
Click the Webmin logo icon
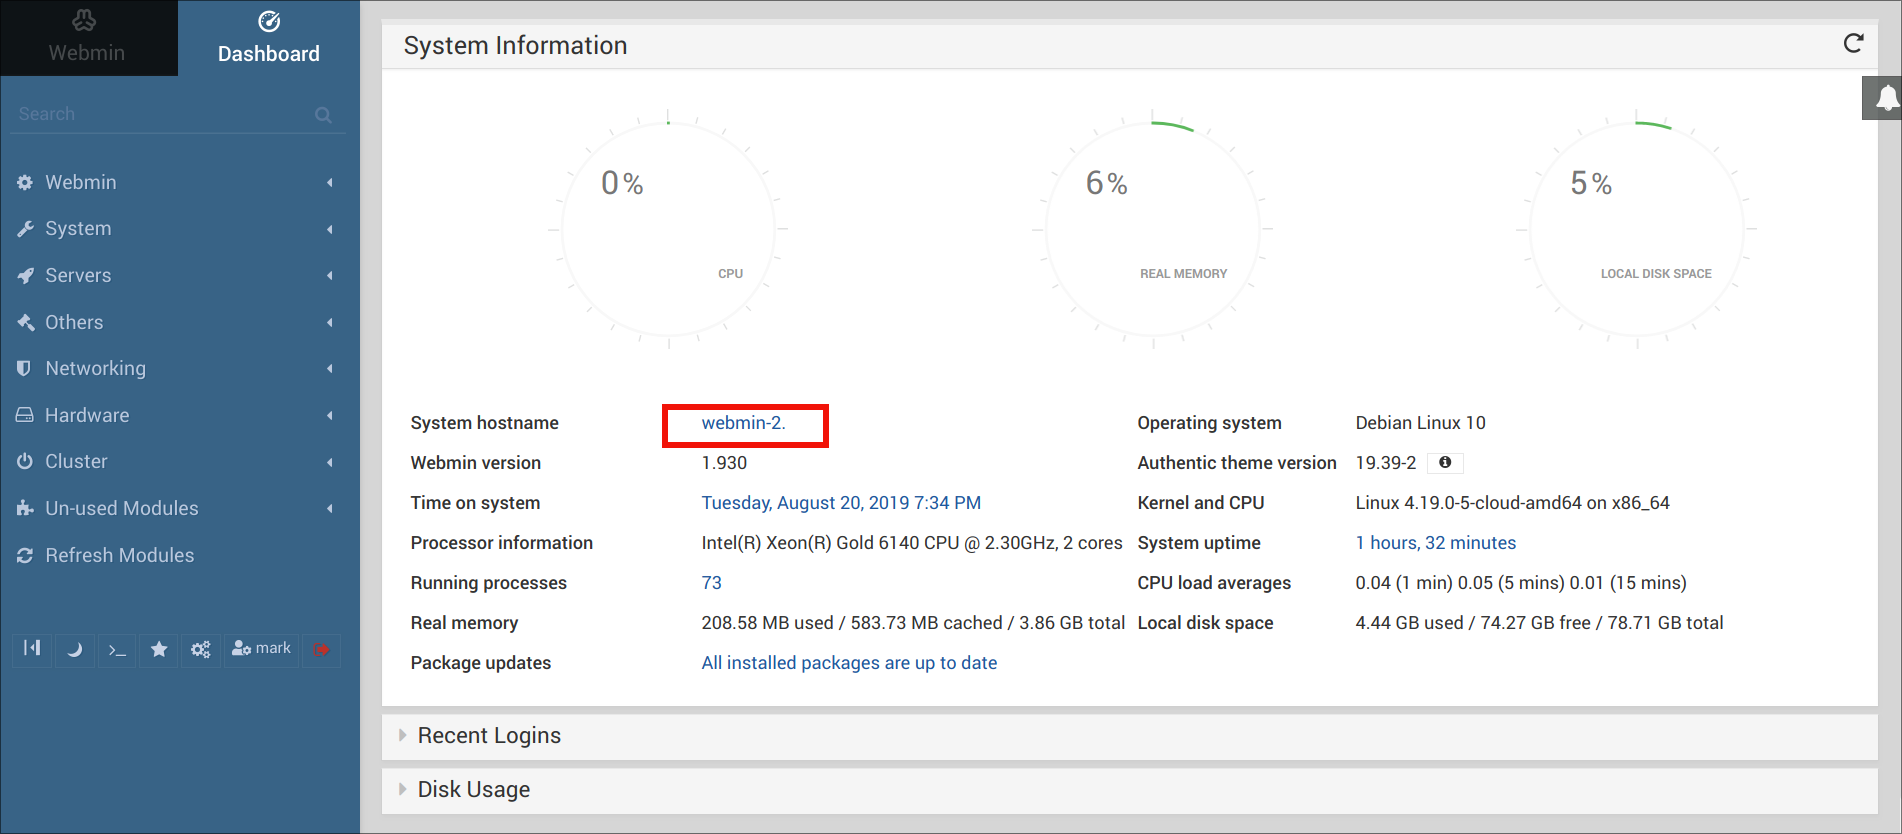click(x=85, y=20)
